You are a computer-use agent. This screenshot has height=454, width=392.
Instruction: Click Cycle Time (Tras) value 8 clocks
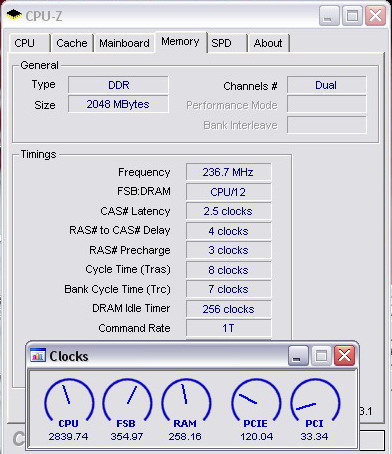click(228, 270)
